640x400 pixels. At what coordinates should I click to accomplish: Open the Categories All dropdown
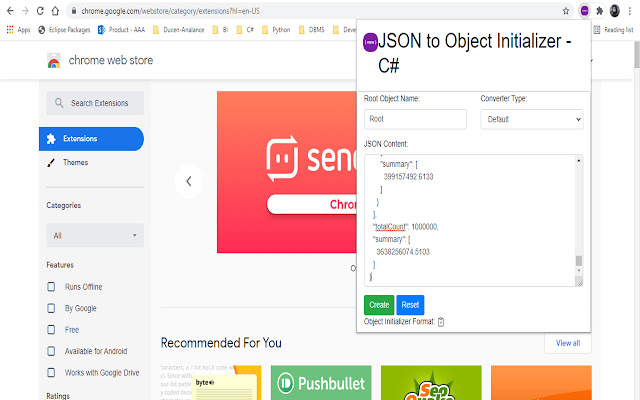tap(95, 236)
